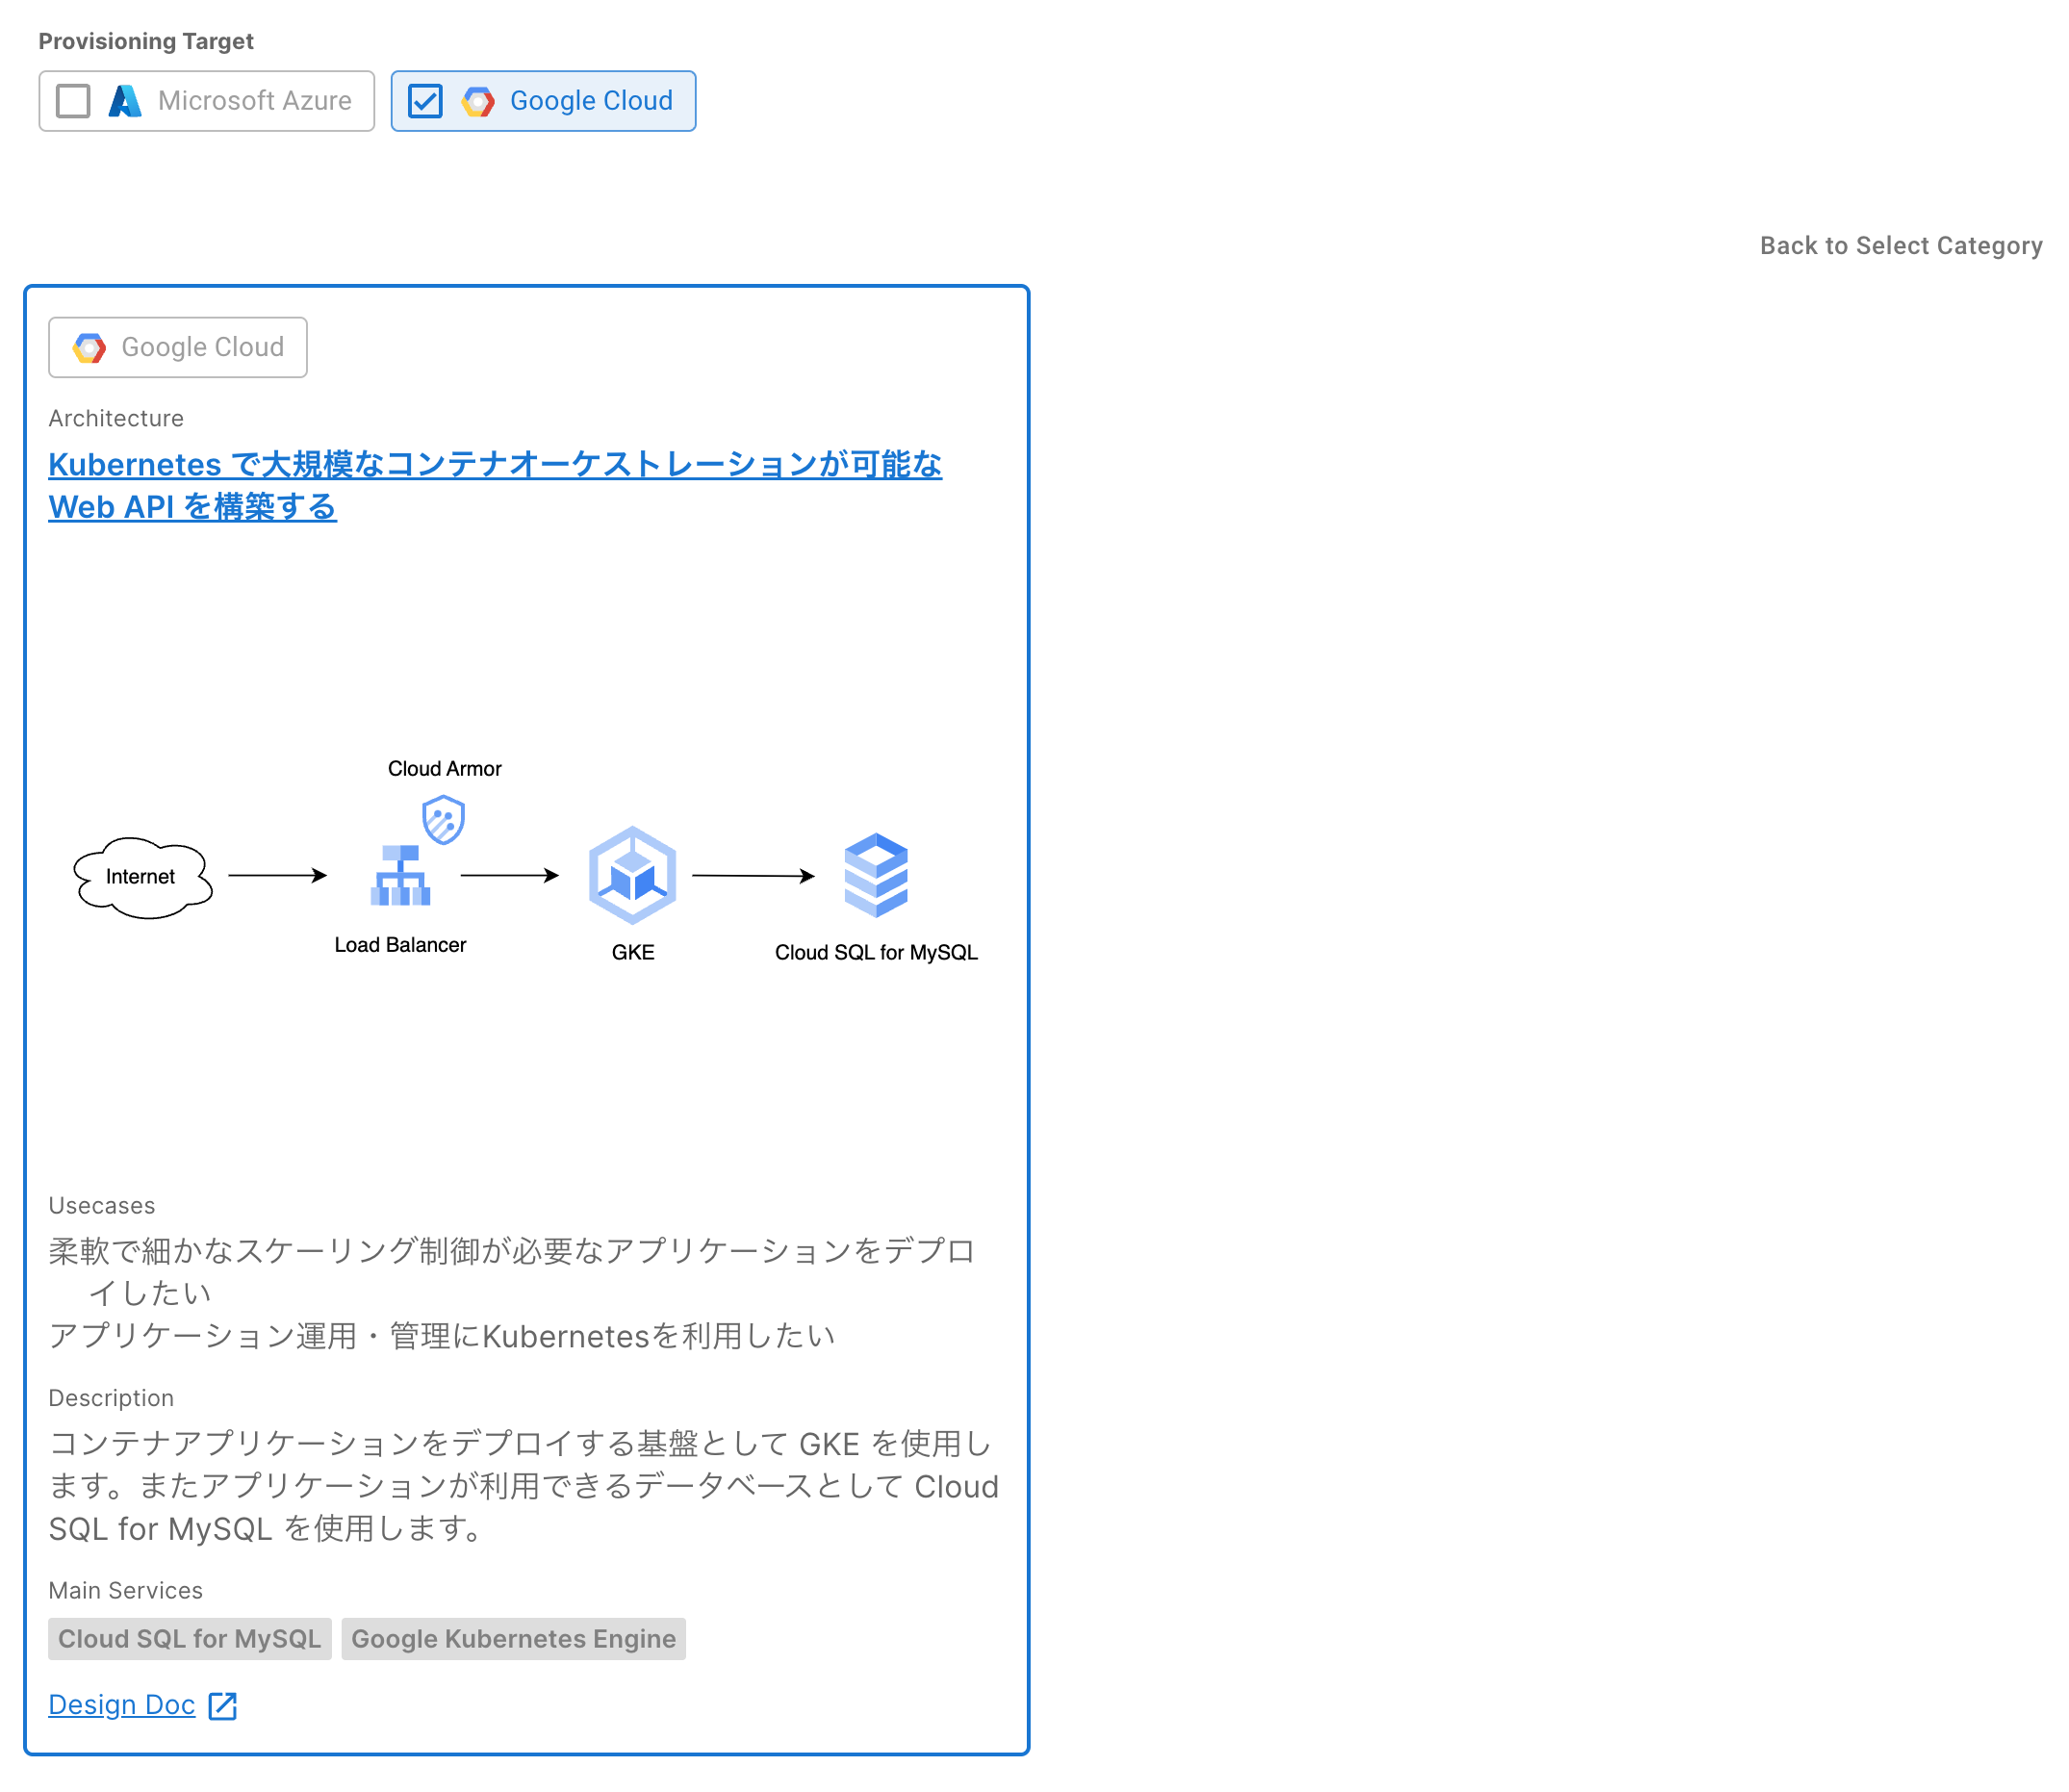This screenshot has height=1792, width=2069.
Task: Click the Google Cloud badge in card
Action: pyautogui.click(x=178, y=347)
